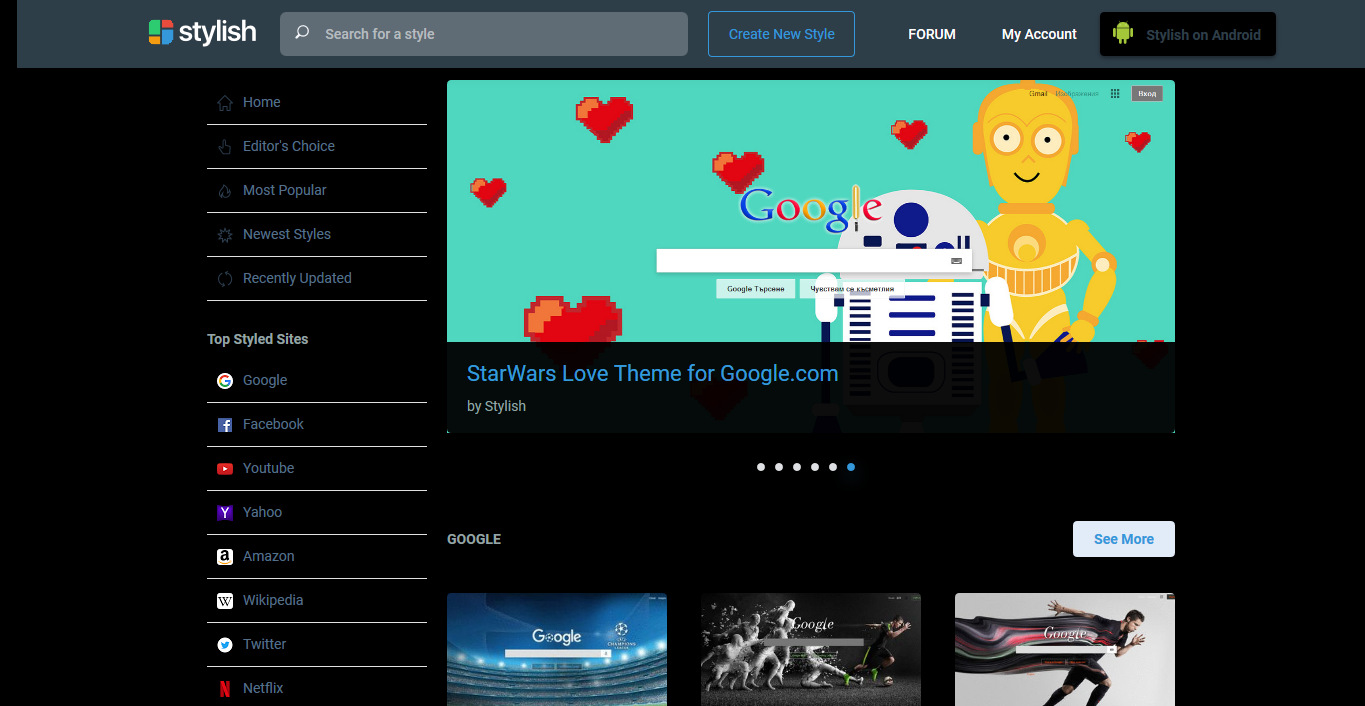Click the Newest Styles sparkle icon
Image resolution: width=1365 pixels, height=706 pixels.
[225, 234]
